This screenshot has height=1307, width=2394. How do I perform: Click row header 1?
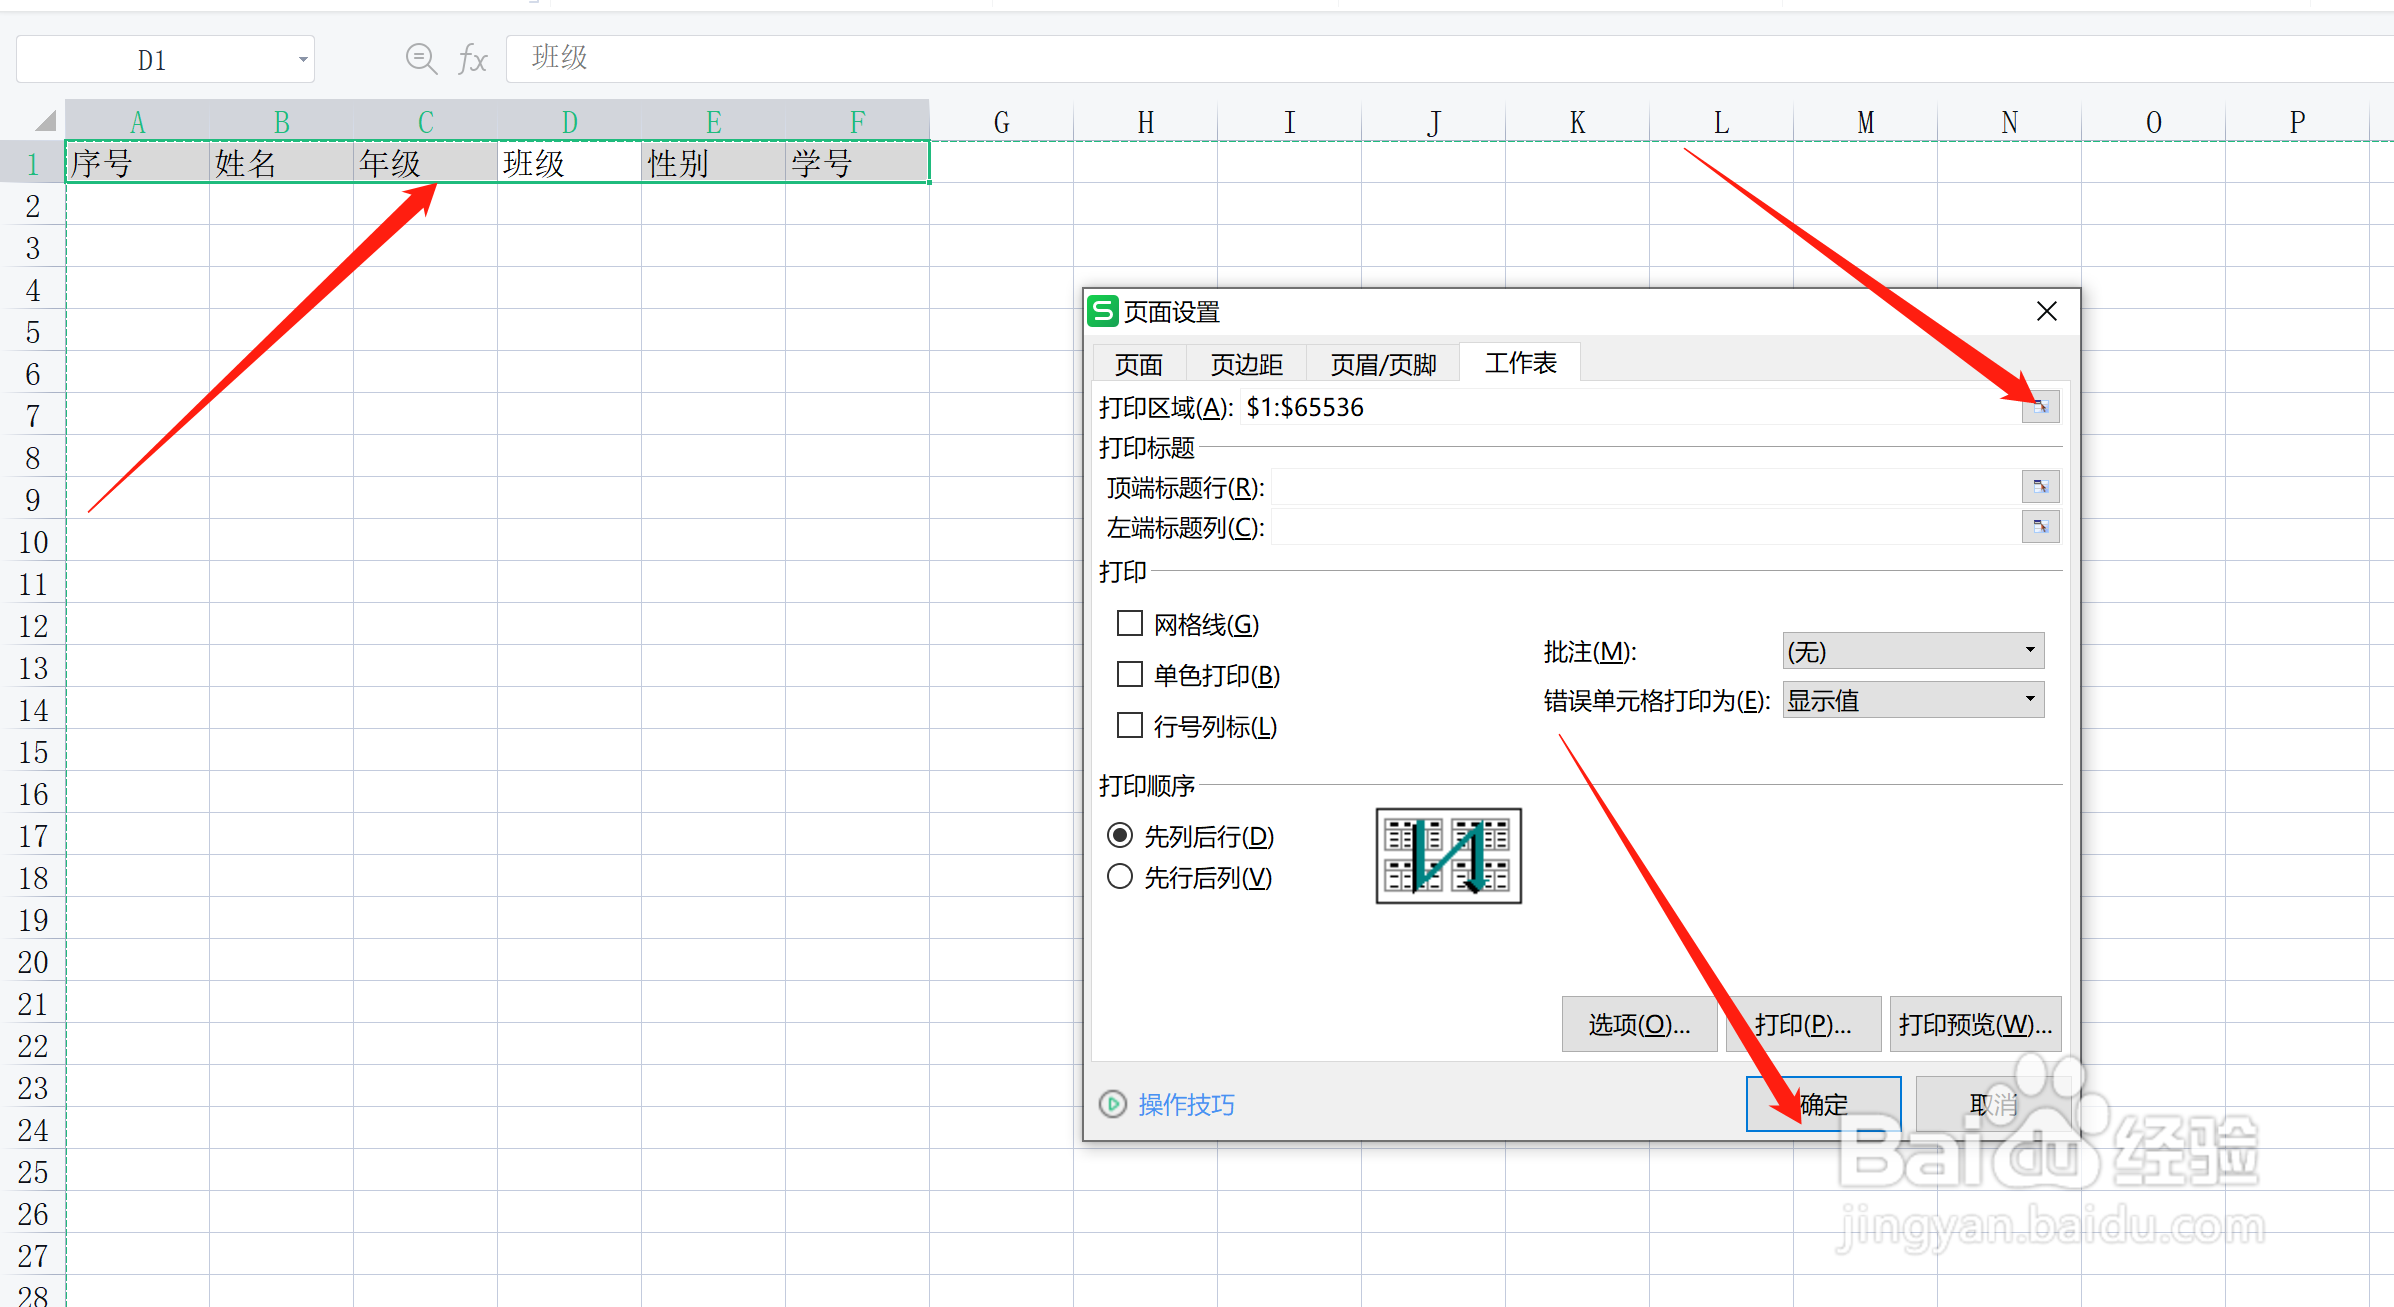[33, 163]
